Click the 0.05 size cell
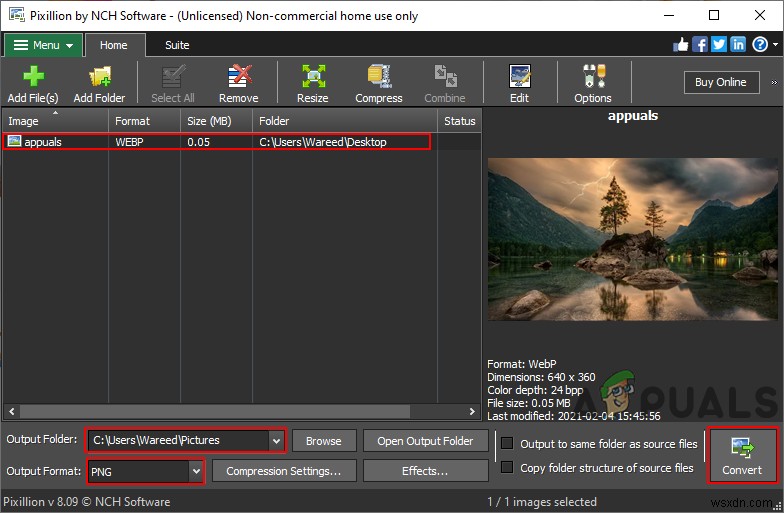784x513 pixels. coord(198,142)
